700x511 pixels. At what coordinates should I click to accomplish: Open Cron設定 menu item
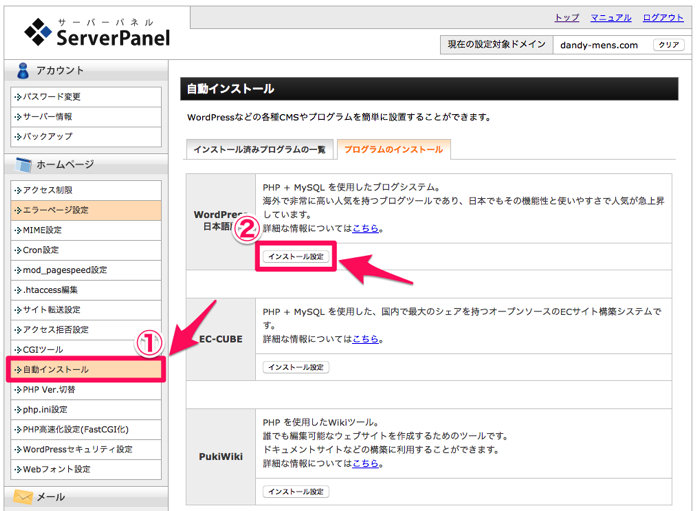click(86, 250)
